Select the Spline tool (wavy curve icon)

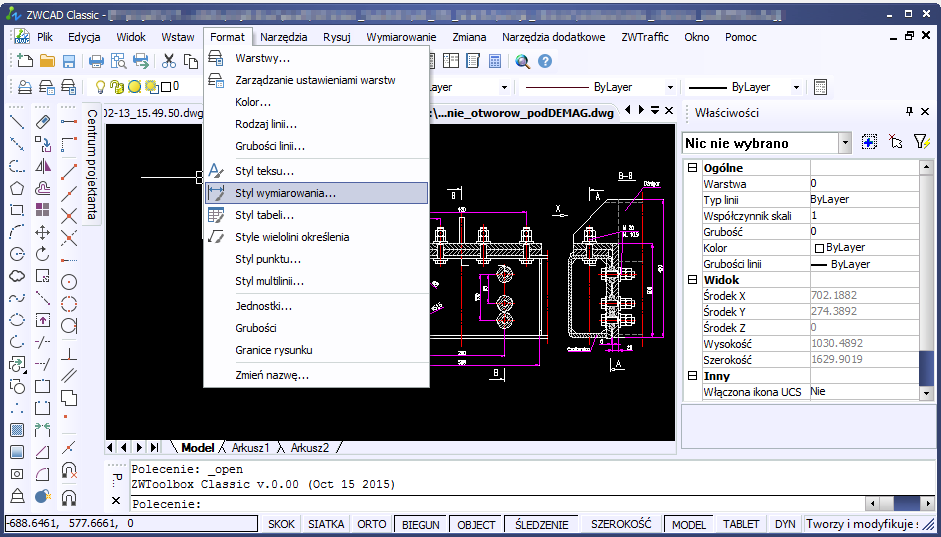click(17, 298)
